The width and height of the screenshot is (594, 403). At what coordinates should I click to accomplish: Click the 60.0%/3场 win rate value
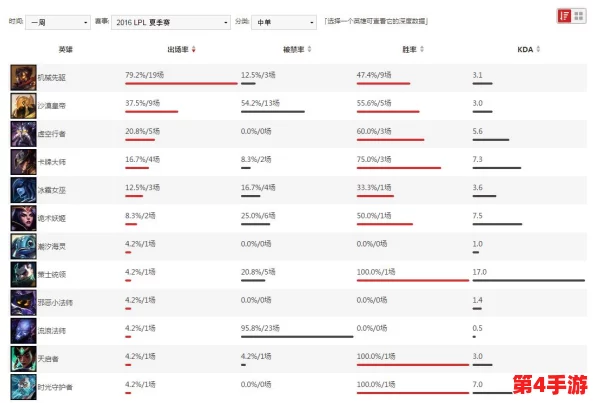(374, 131)
